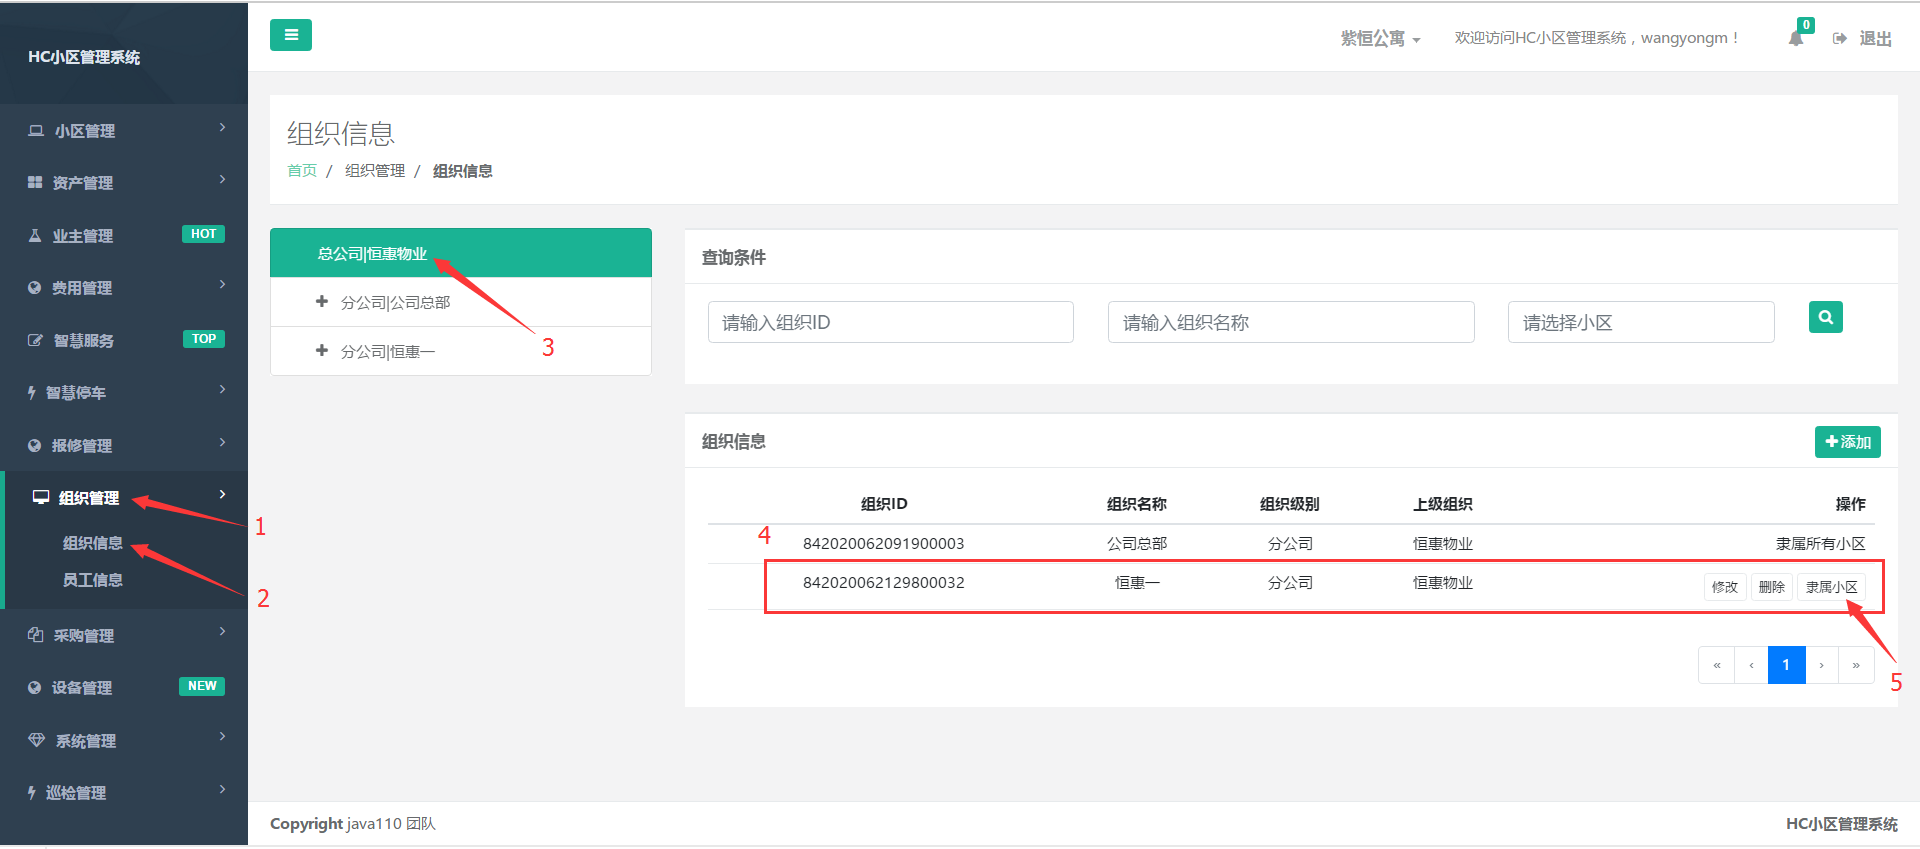
Task: Click the 添加 add button
Action: (1848, 442)
